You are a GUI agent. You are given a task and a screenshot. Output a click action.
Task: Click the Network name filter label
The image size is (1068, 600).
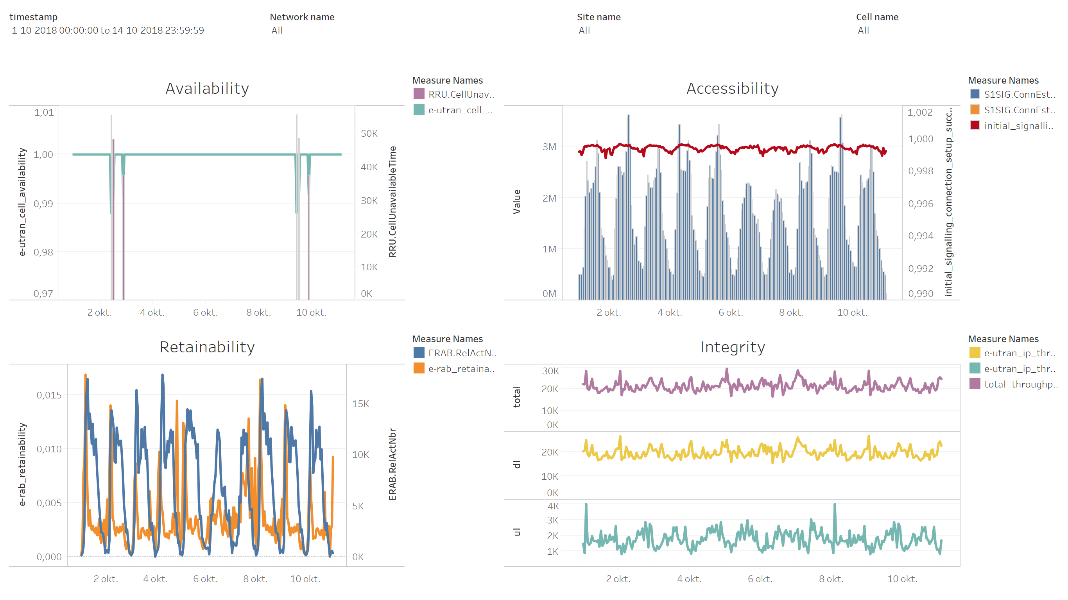pyautogui.click(x=302, y=17)
